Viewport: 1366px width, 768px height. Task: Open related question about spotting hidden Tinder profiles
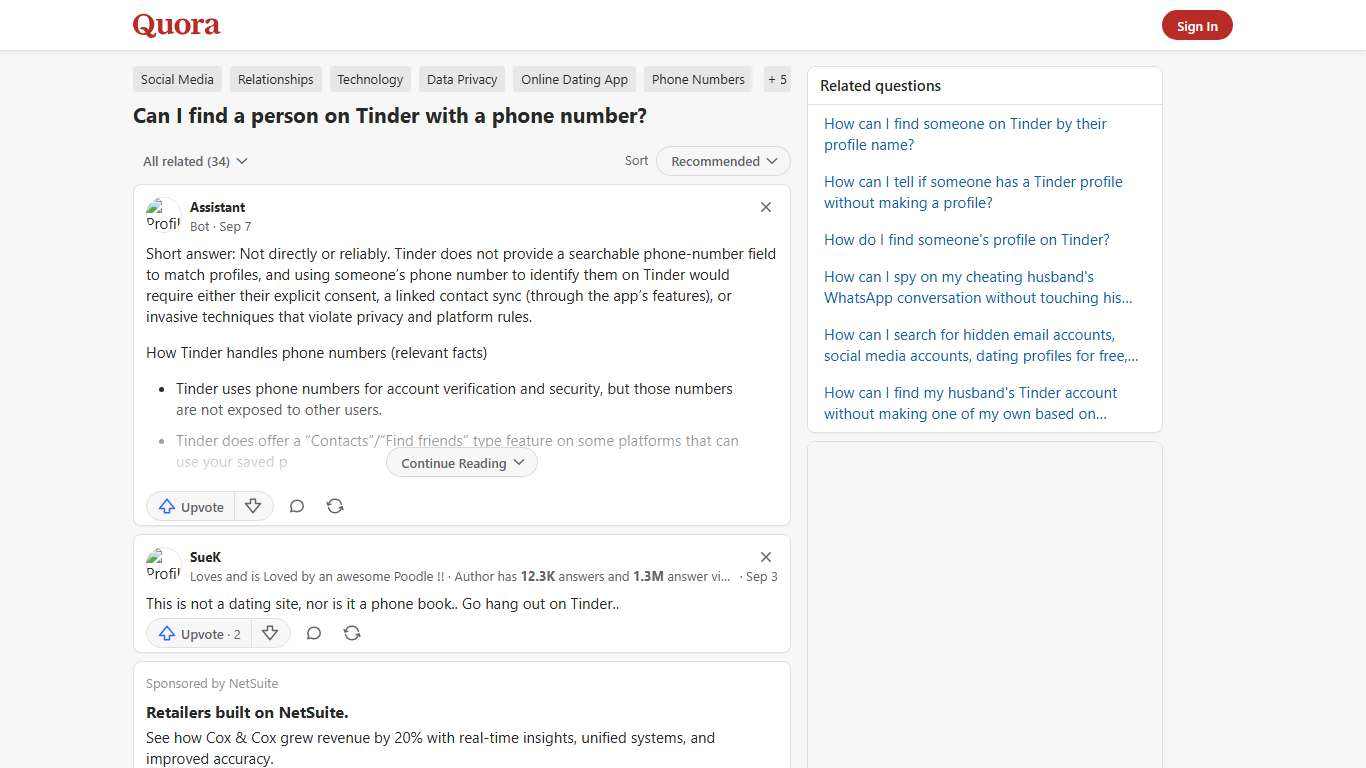[973, 192]
